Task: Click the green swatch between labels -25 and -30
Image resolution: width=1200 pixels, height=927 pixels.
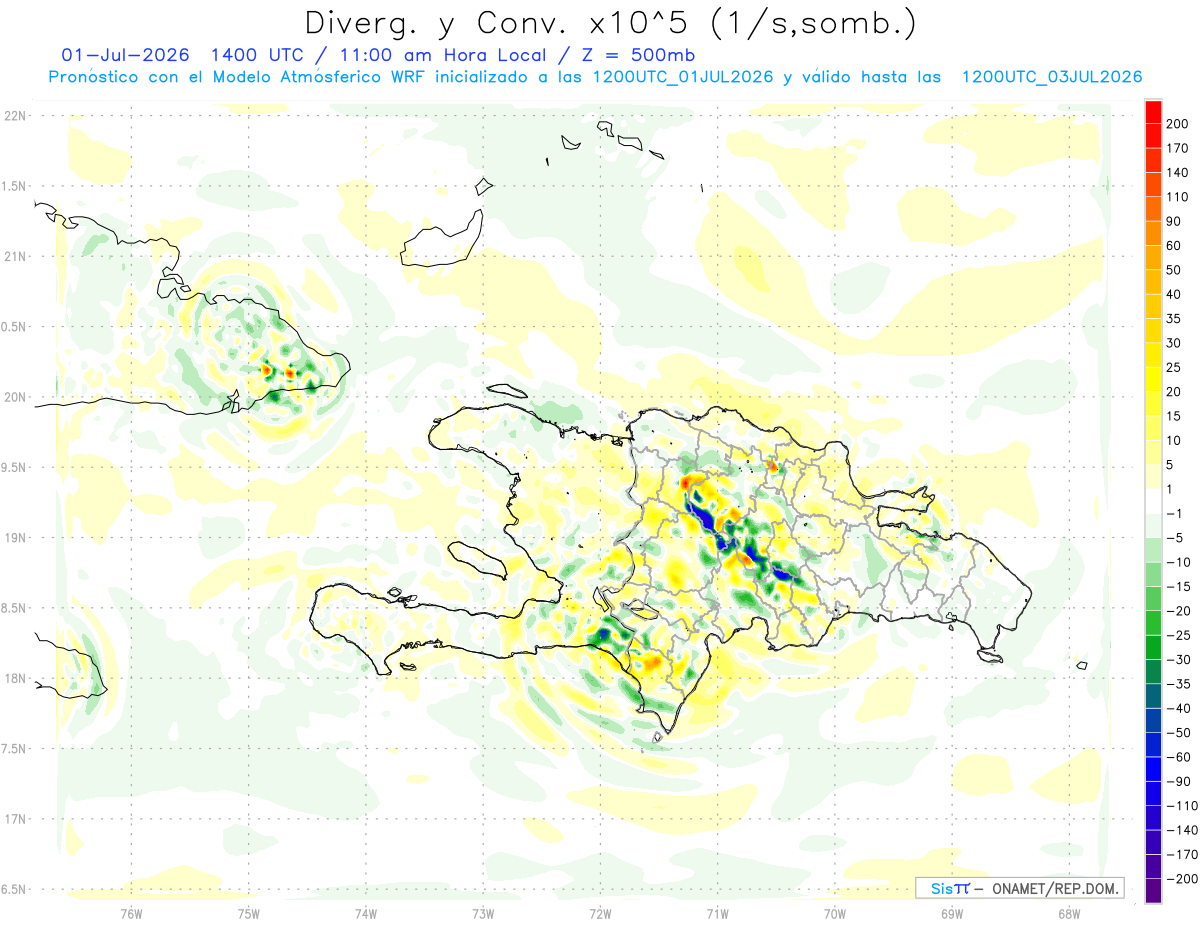Action: [x=1153, y=647]
